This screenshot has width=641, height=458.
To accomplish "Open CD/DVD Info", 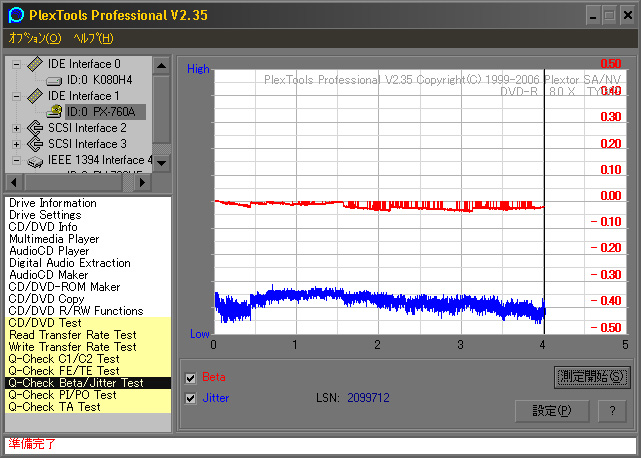I will click(88, 227).
